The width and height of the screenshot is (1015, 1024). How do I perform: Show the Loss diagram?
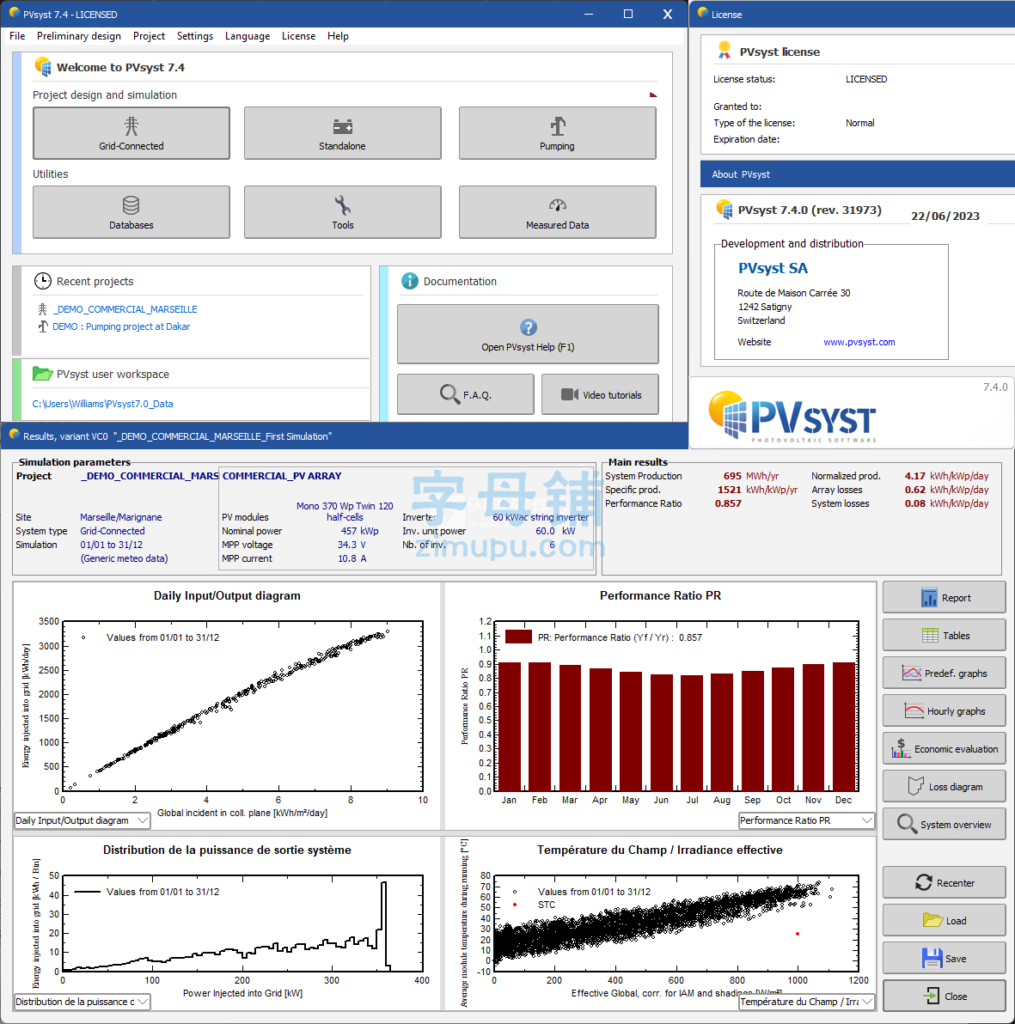(944, 787)
